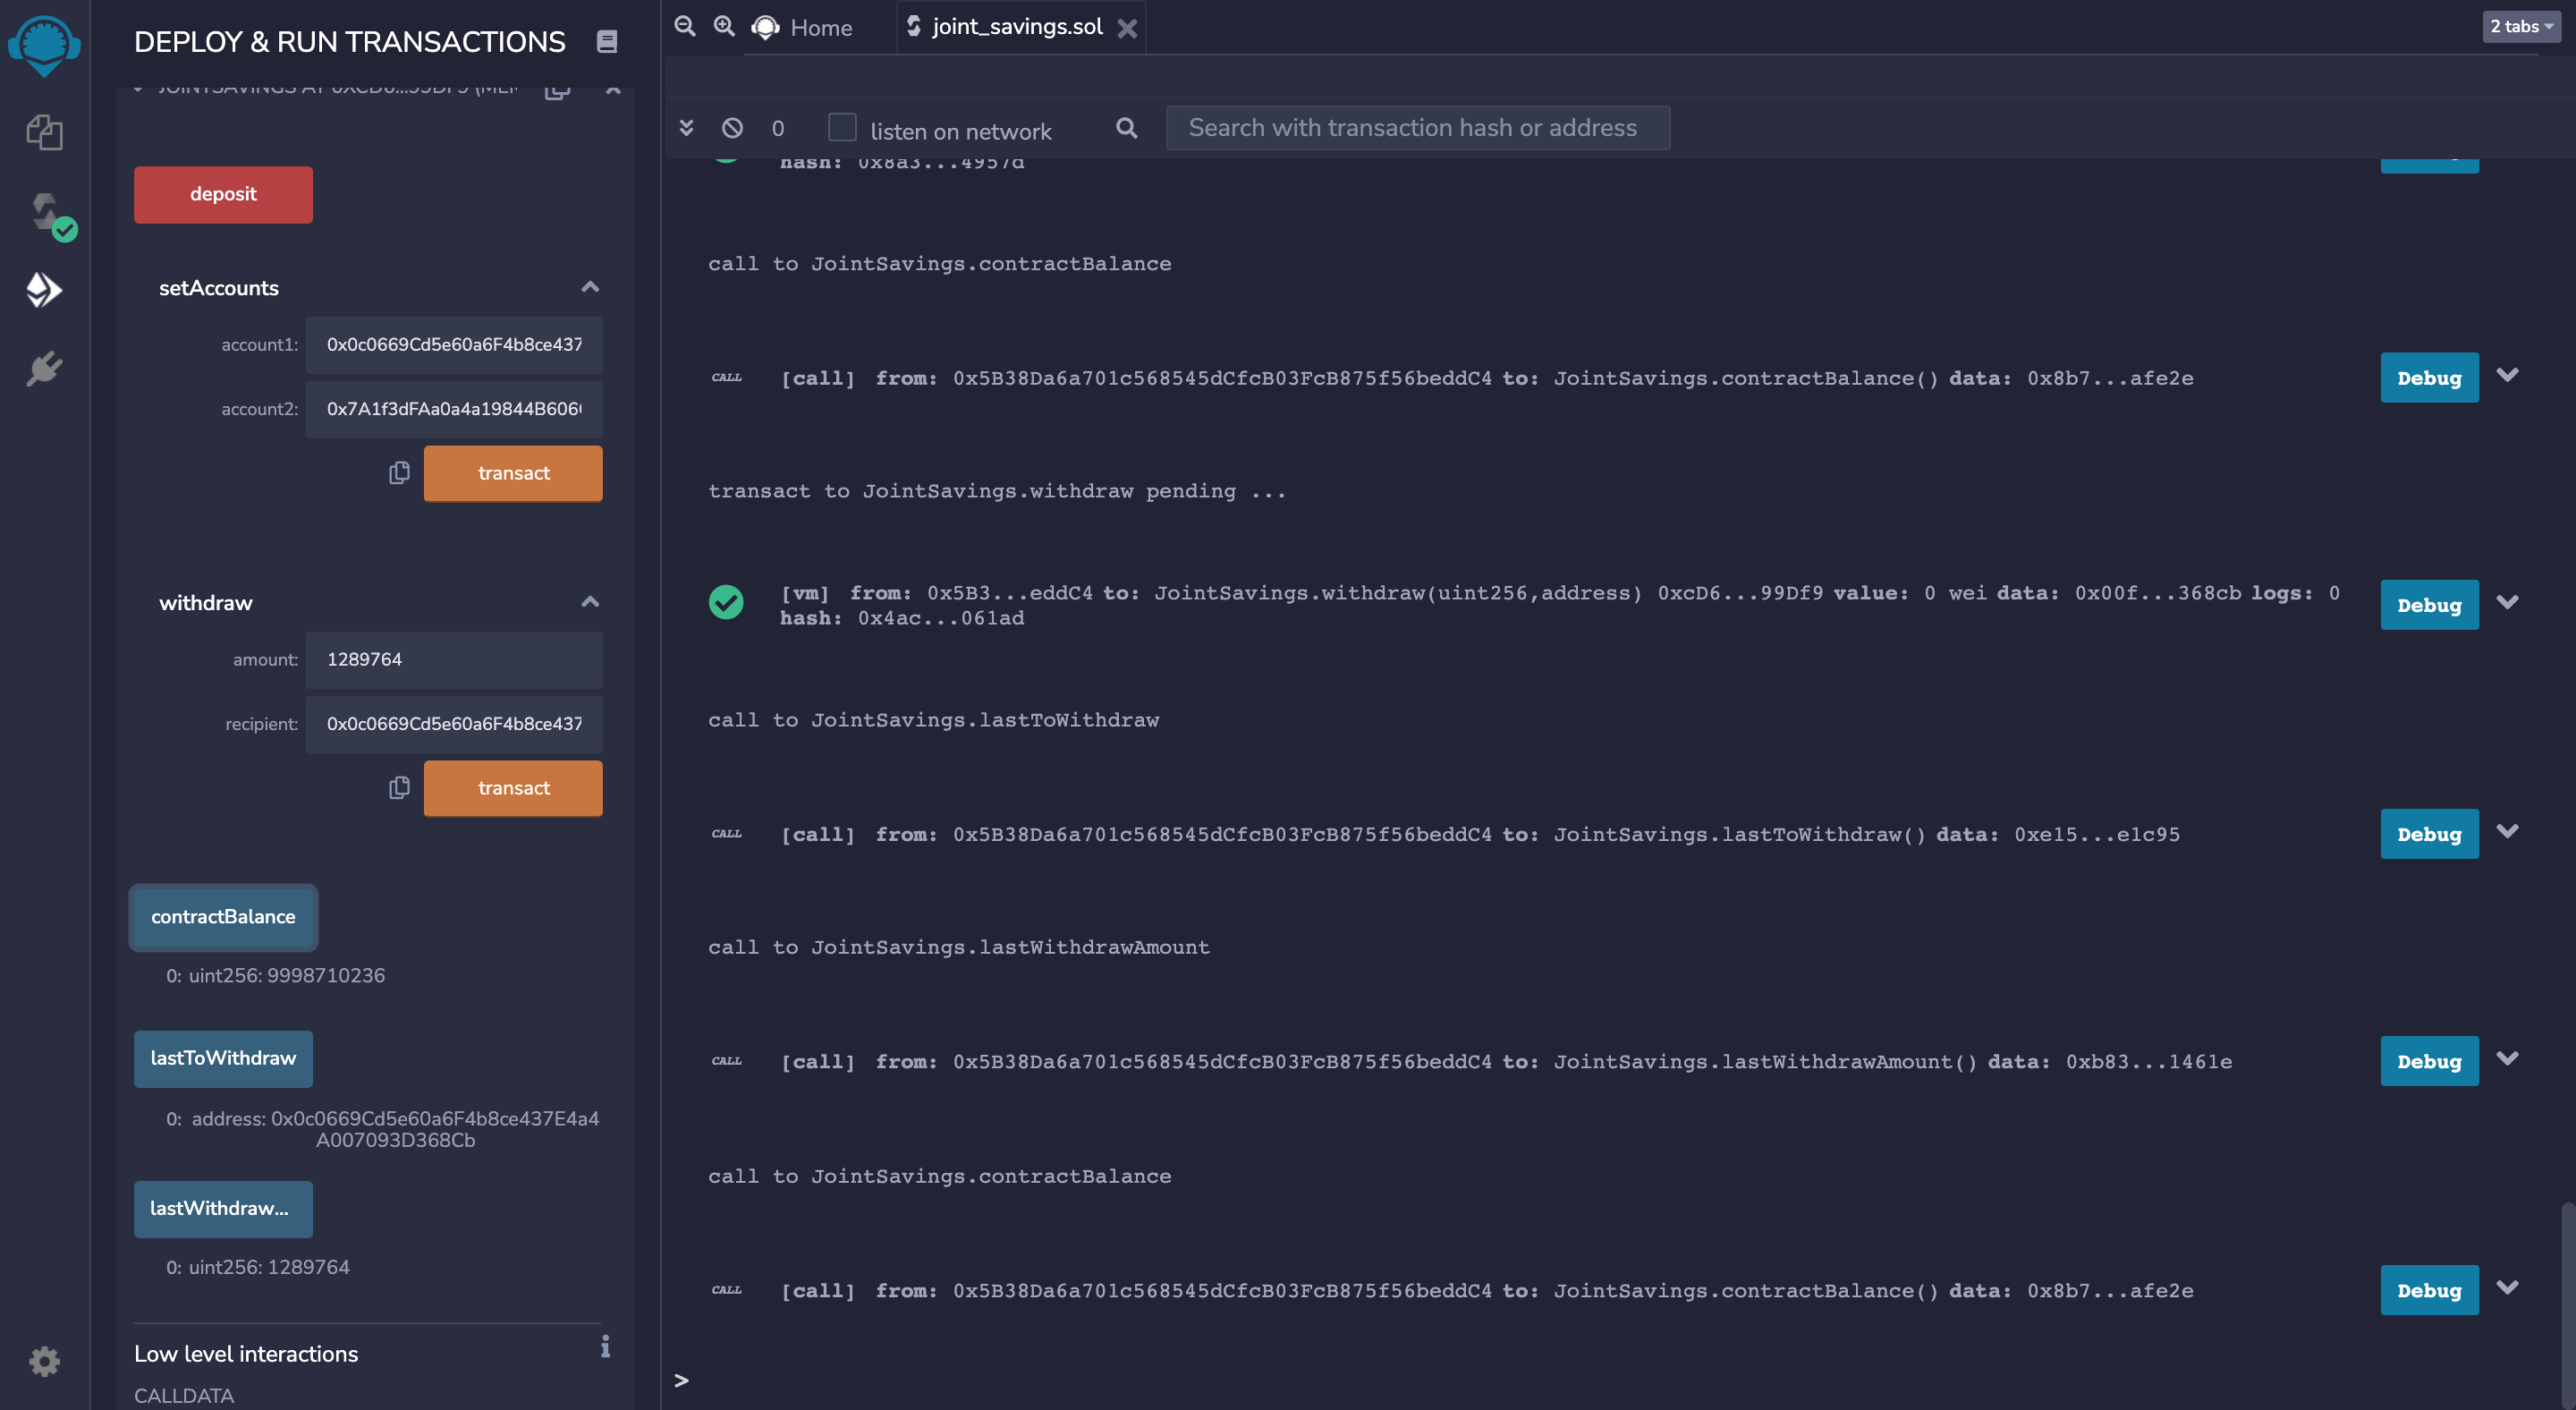This screenshot has width=2576, height=1410.
Task: Open the Settings gear icon
Action: point(44,1361)
